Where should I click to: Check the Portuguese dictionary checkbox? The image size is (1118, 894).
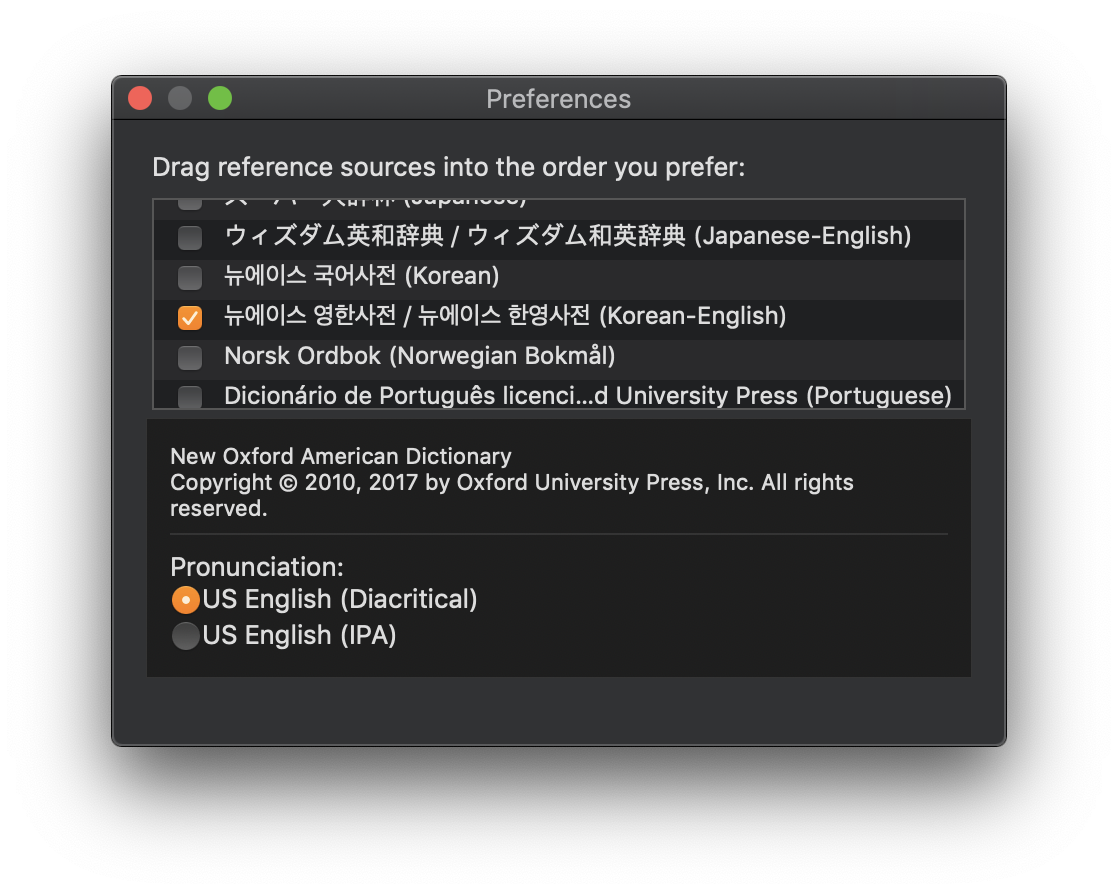190,396
